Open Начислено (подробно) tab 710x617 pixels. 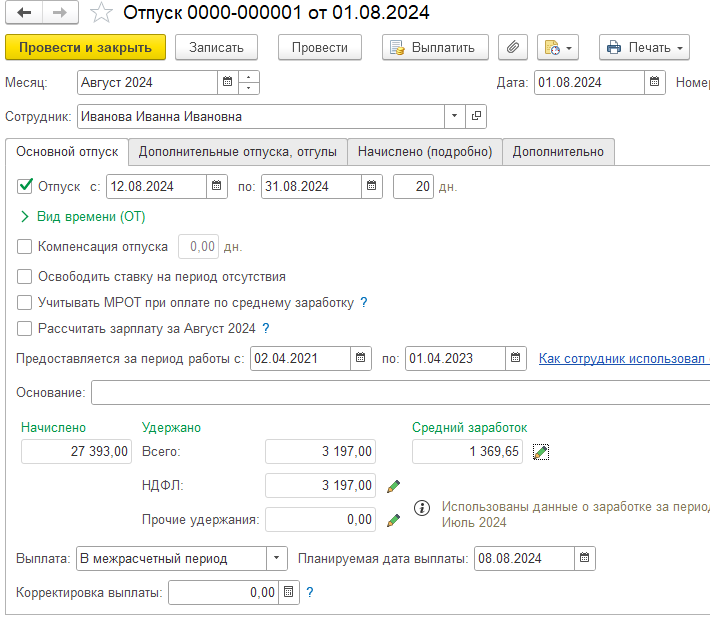coord(425,151)
